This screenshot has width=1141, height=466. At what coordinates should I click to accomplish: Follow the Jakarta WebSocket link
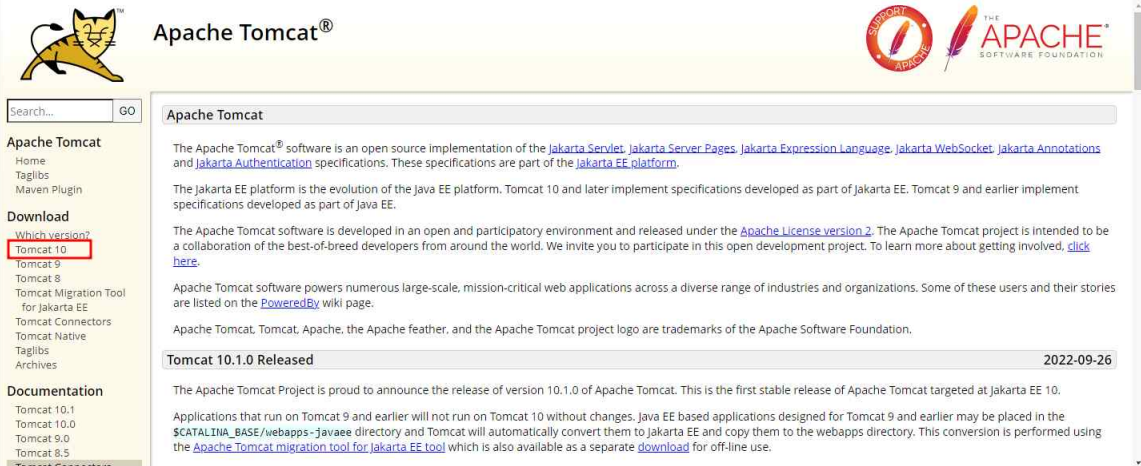point(944,149)
